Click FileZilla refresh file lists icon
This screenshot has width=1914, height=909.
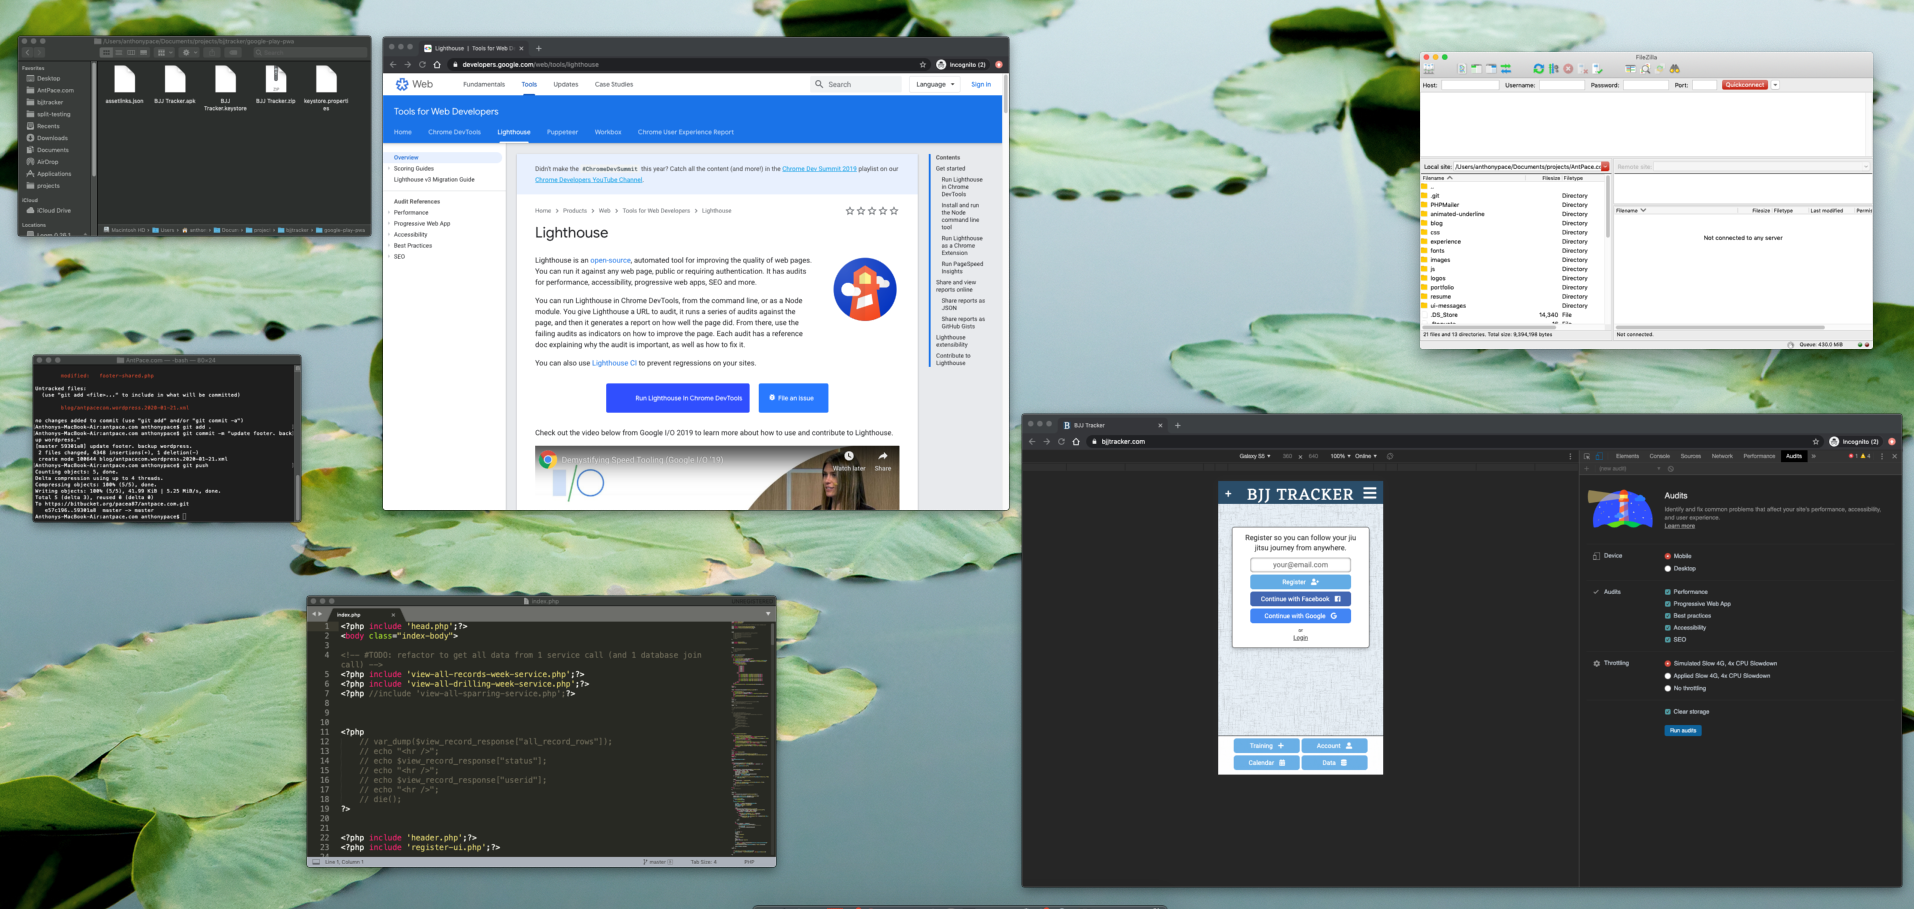coord(1538,69)
